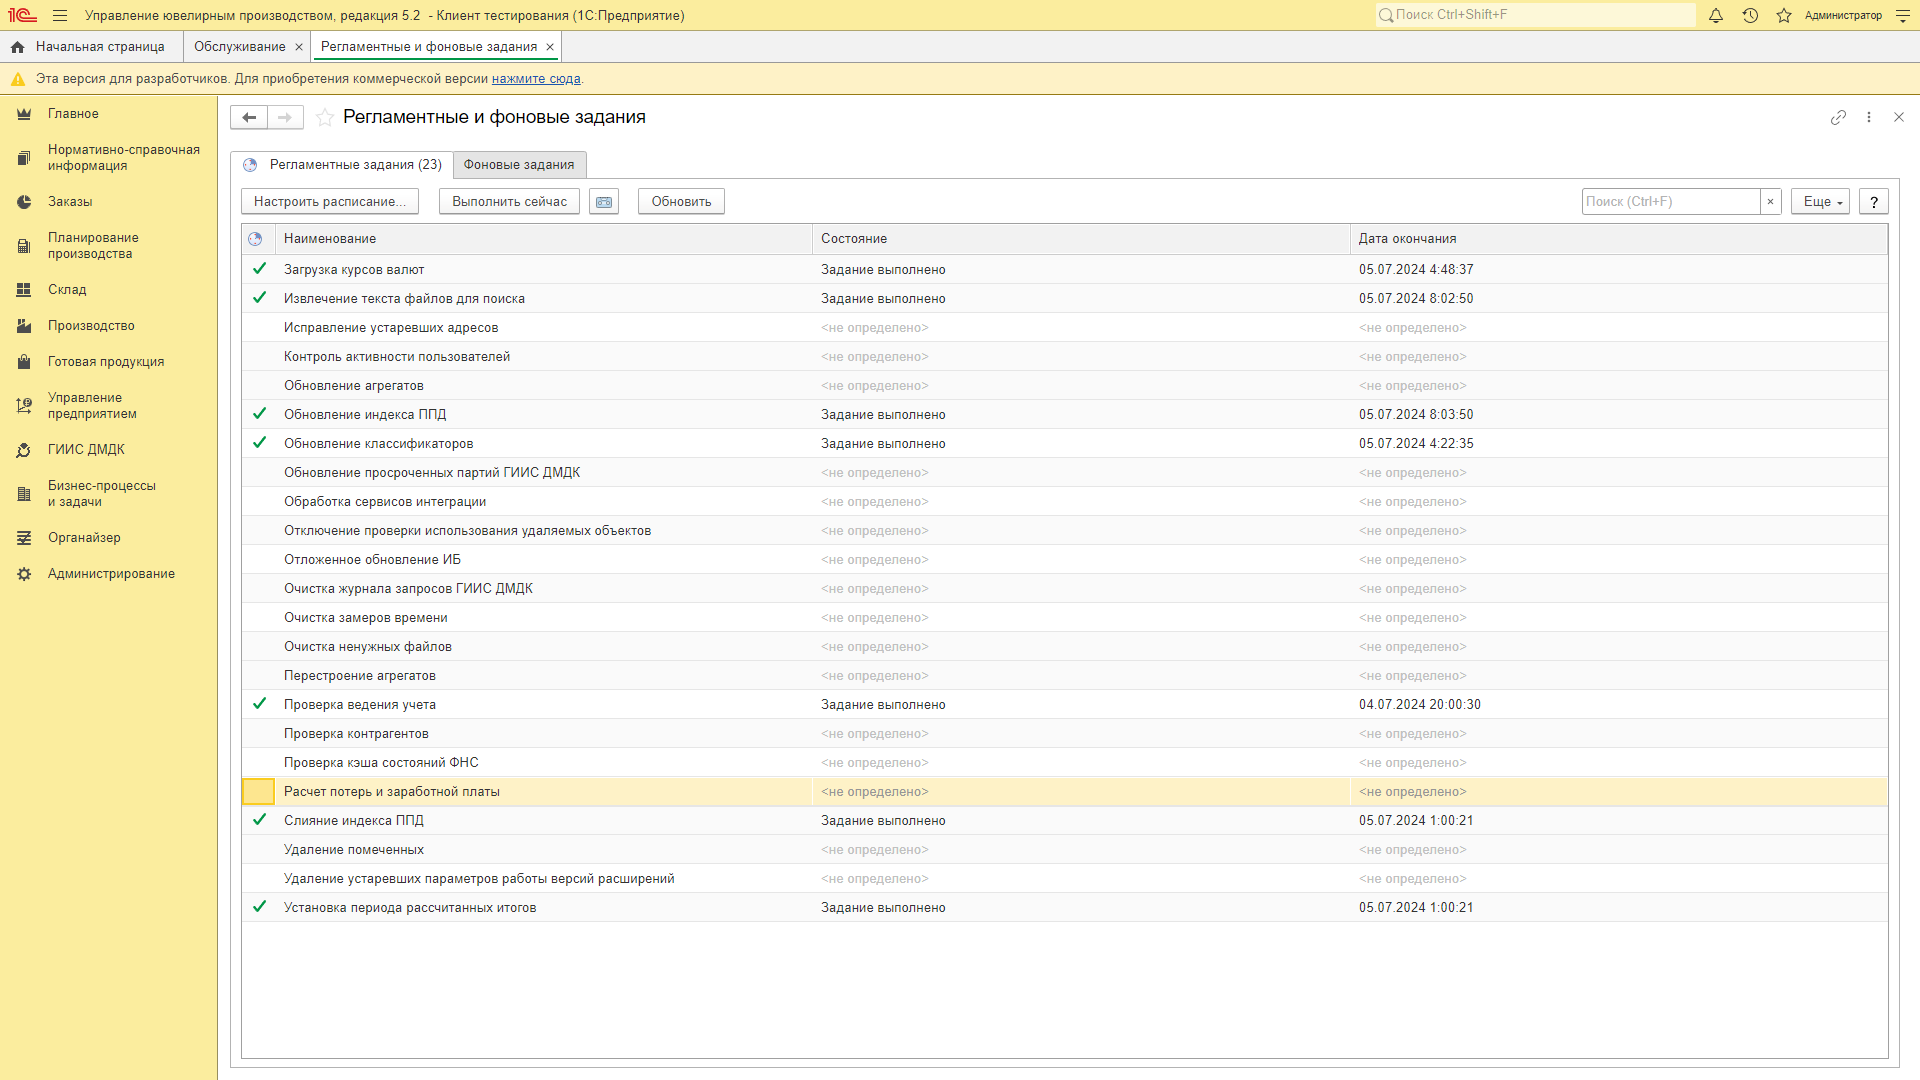Open the Администрирование section
The width and height of the screenshot is (1920, 1080).
[108, 574]
